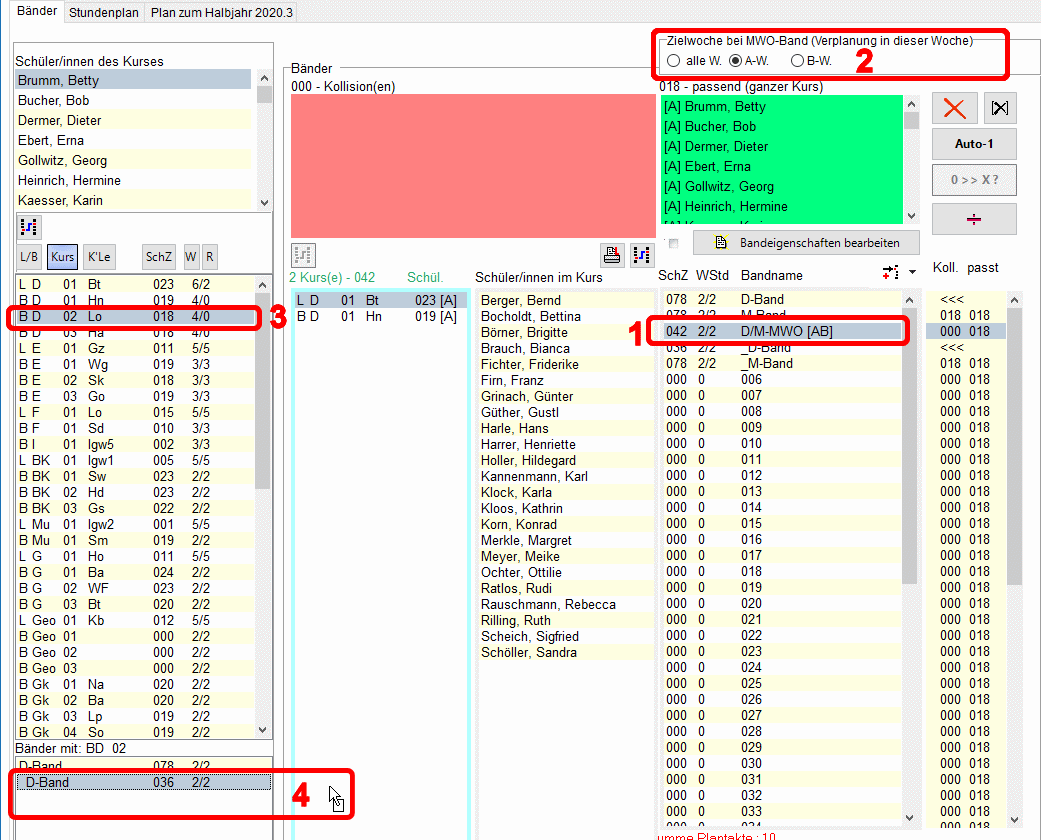The image size is (1041, 840).
Task: Select the D/M-MWO [AB] band row
Action: click(x=780, y=332)
